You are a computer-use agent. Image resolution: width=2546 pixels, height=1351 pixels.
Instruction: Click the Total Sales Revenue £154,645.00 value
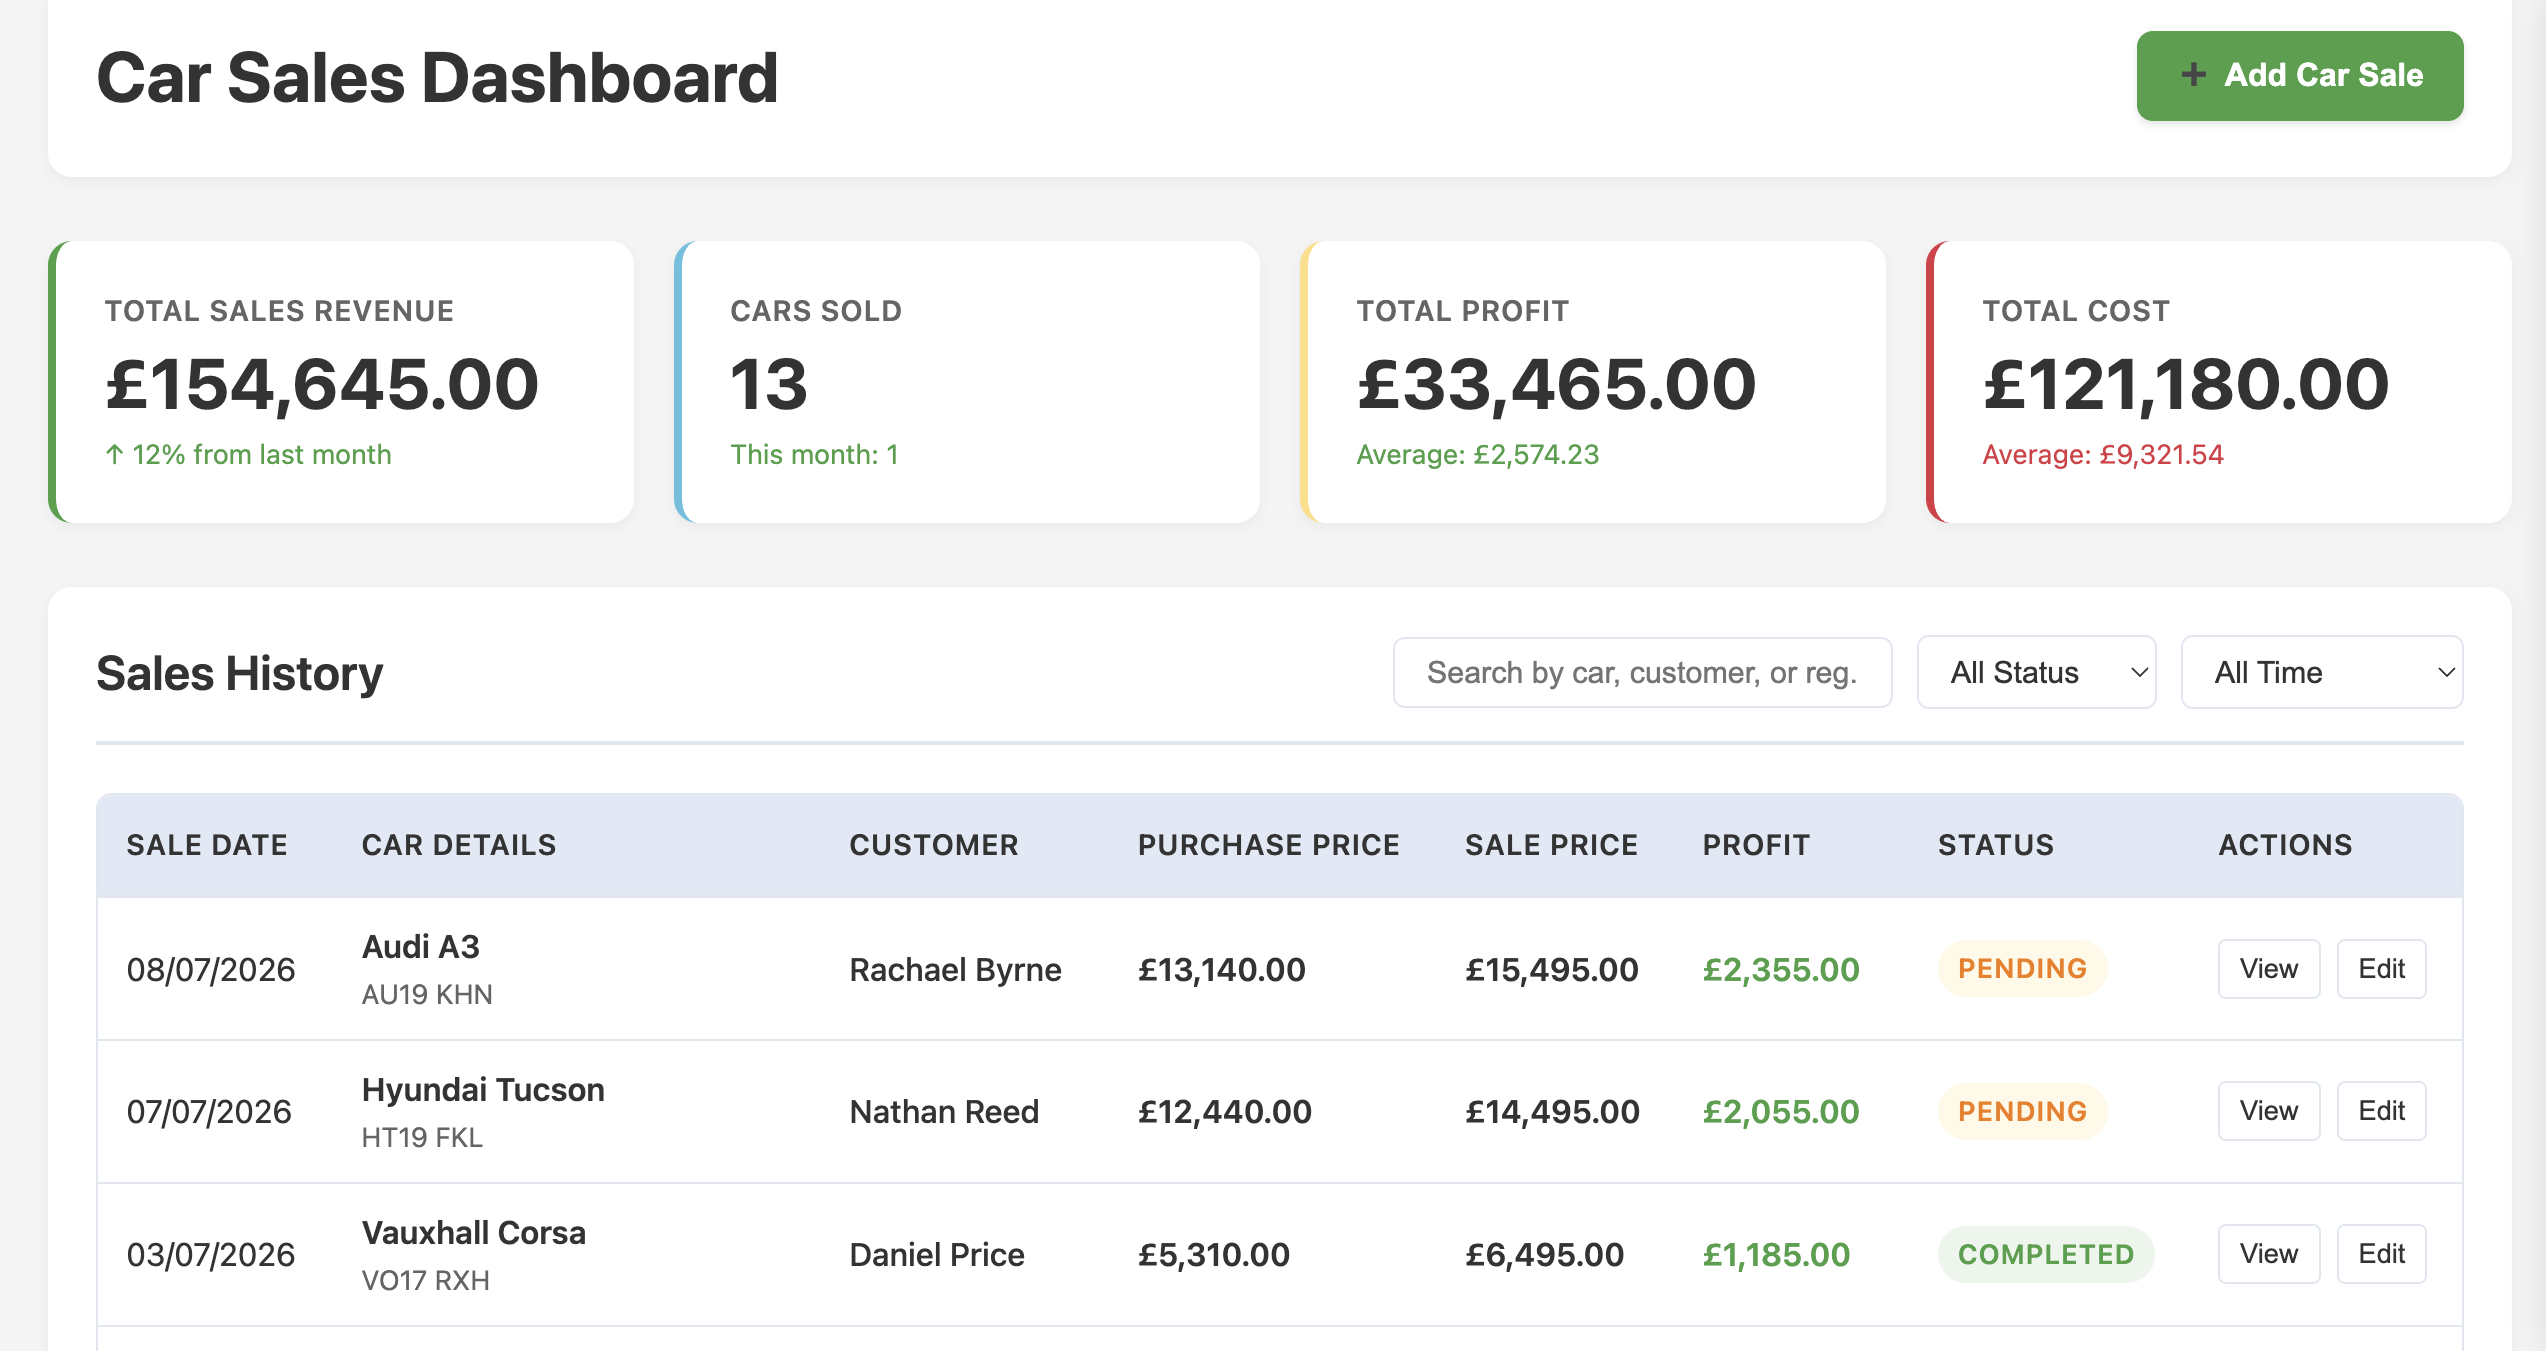[x=322, y=384]
